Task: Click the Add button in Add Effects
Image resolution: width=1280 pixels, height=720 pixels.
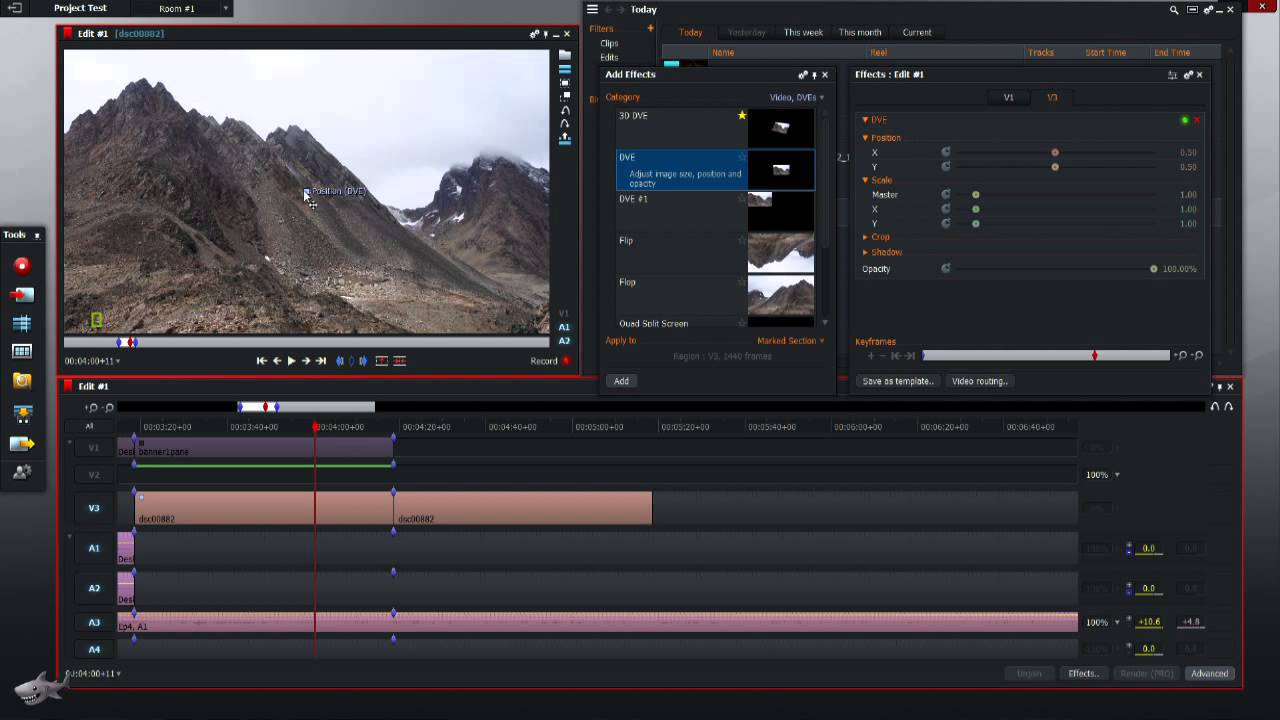Action: (621, 381)
